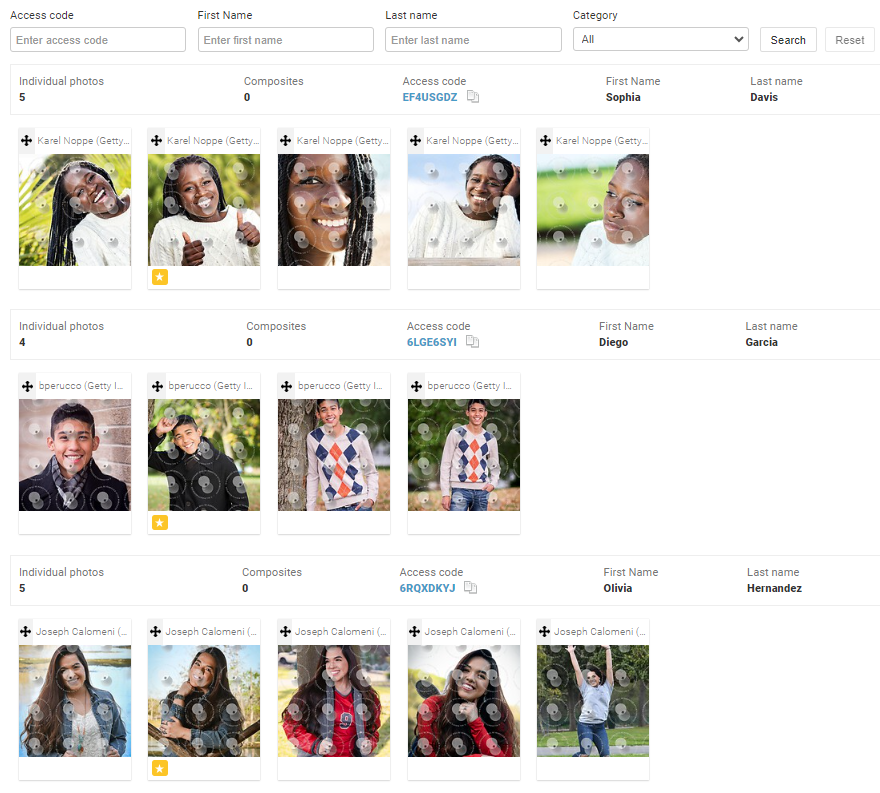Focus the Enter access code field

point(98,40)
